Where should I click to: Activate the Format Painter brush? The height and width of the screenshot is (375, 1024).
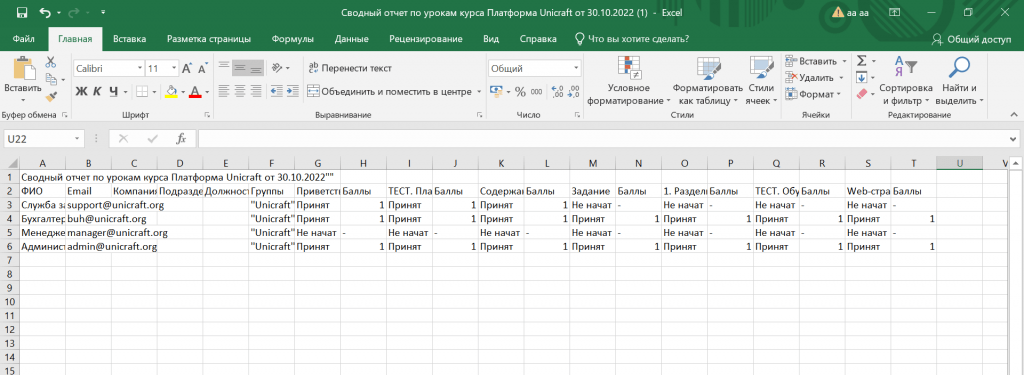(x=51, y=96)
